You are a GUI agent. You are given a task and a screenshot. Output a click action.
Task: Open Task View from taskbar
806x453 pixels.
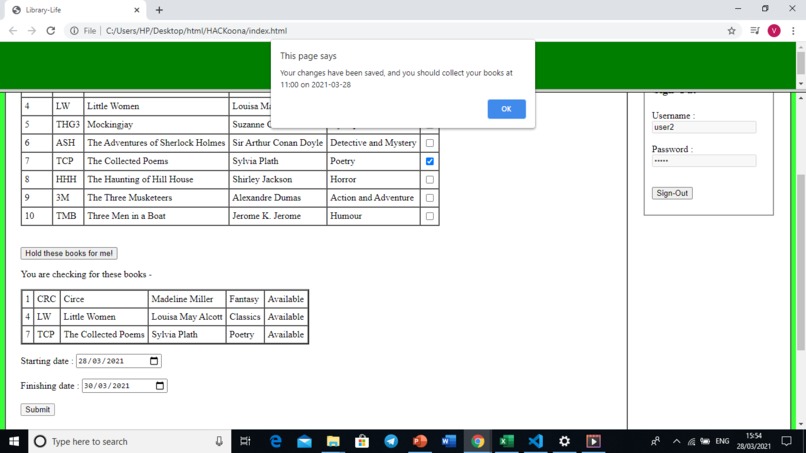click(x=245, y=441)
